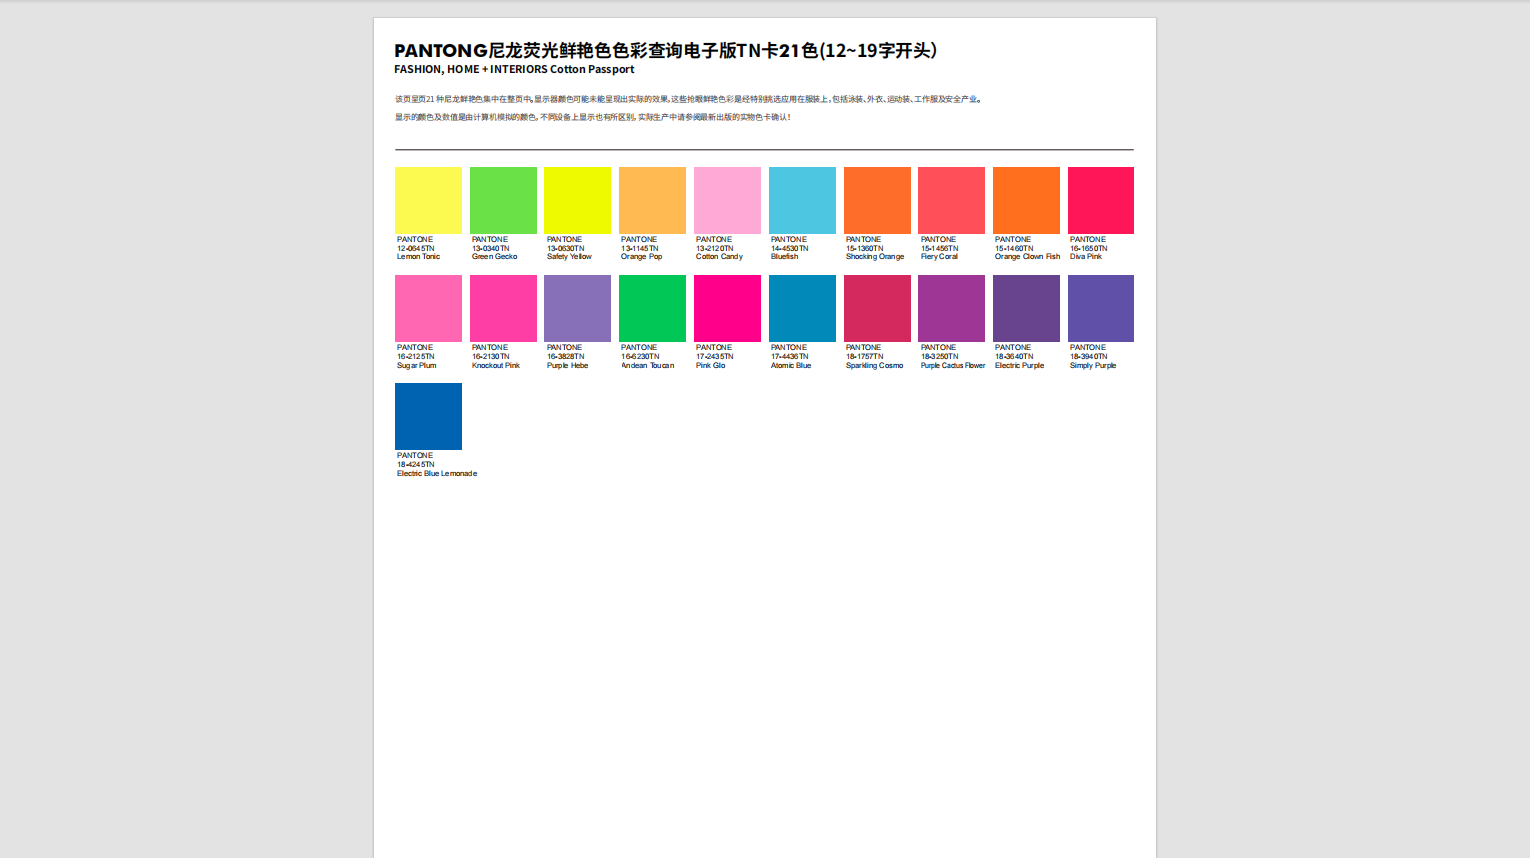Click the "Diva Pink" name label
Viewport: 1530px width, 858px height.
pos(1085,257)
